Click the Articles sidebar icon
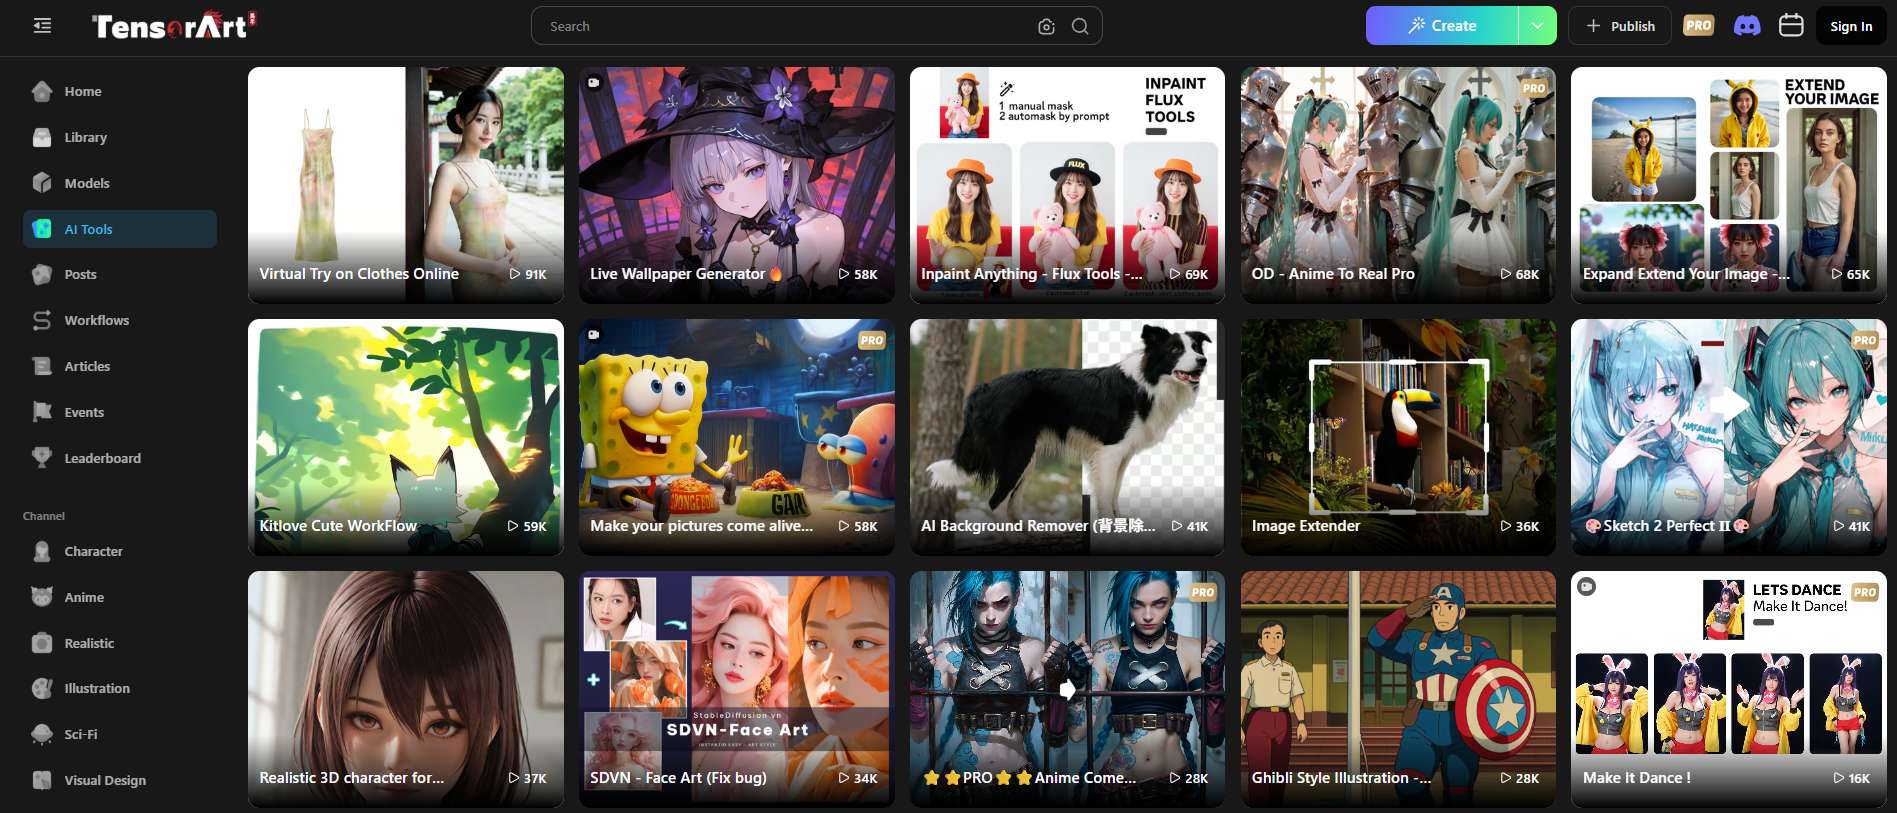Screen dimensions: 1897x813 (42, 366)
